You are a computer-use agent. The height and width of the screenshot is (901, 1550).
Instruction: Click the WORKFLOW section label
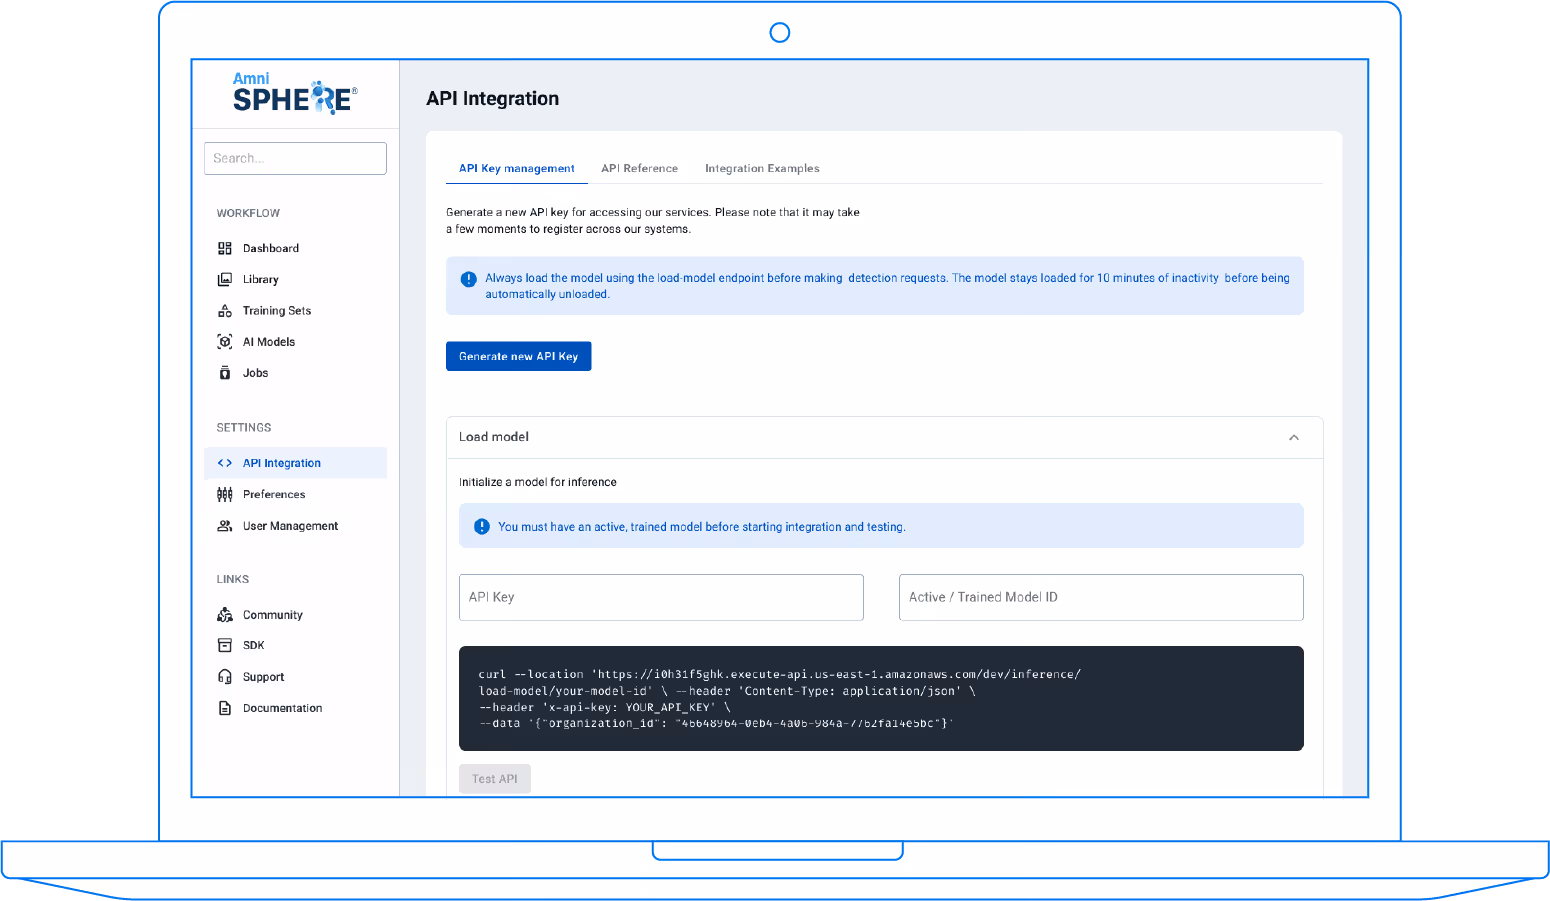[248, 213]
